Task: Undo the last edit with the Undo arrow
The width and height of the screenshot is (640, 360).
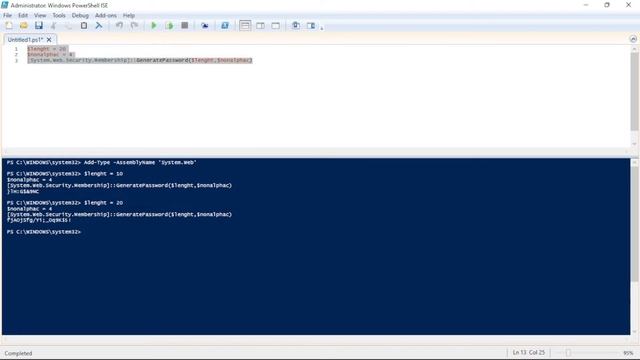Action: pos(119,26)
